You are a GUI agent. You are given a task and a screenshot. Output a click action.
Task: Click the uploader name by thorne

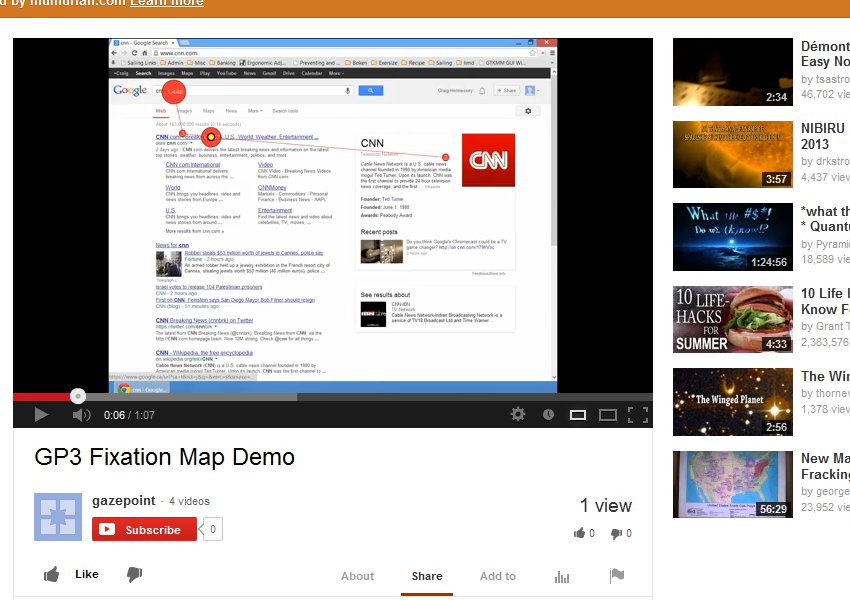(x=826, y=393)
